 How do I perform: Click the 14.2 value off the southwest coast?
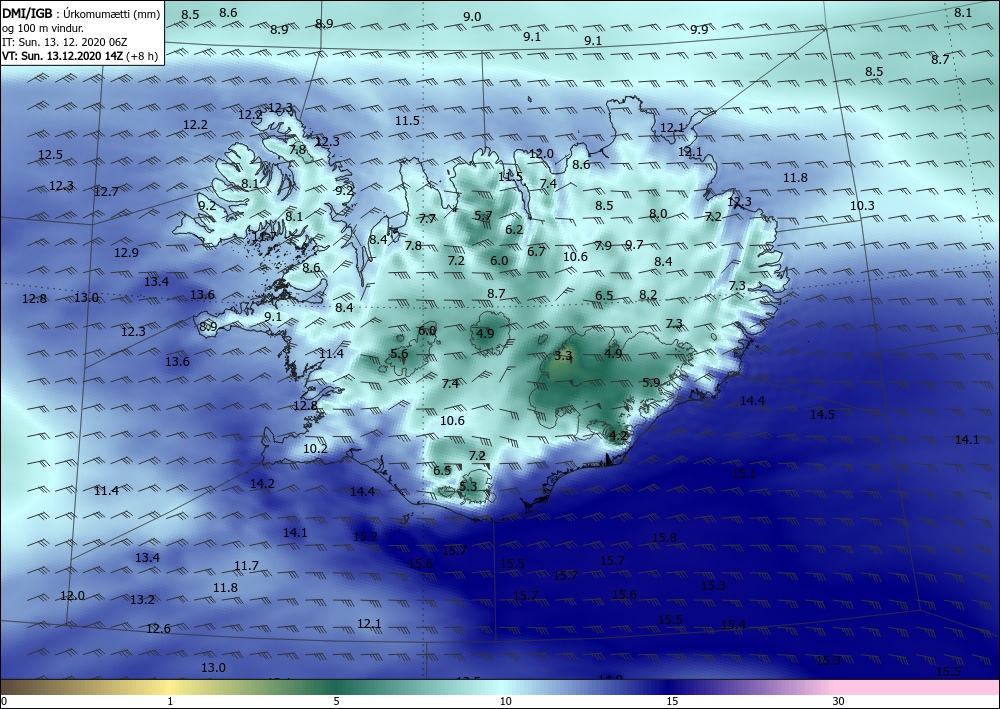click(262, 483)
